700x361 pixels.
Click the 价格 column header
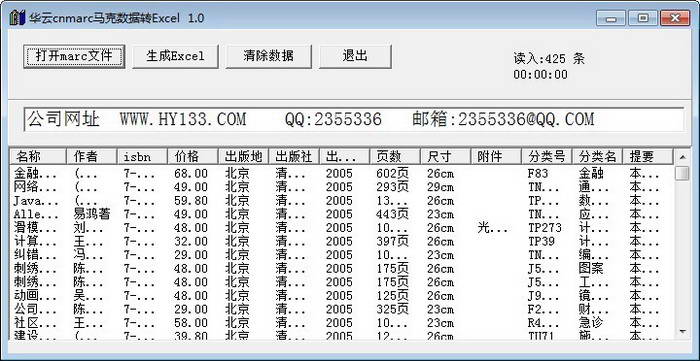(x=192, y=157)
